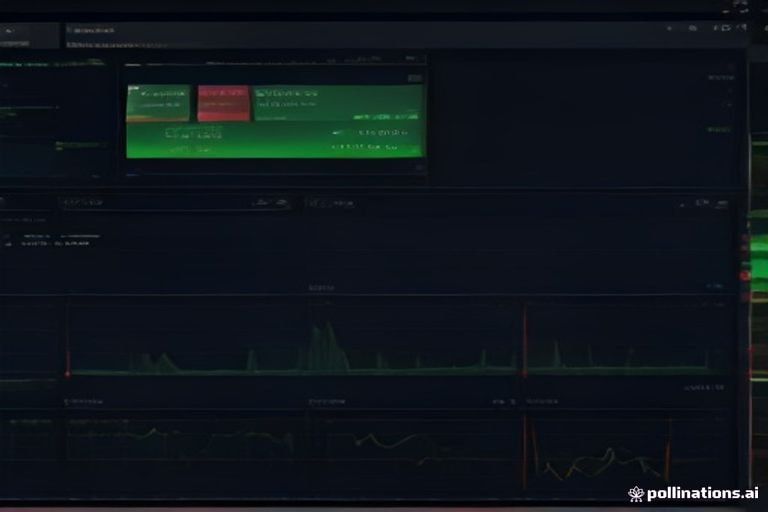Click the tallest green spike in the middle chart
The width and height of the screenshot is (768, 512).
coord(328,346)
